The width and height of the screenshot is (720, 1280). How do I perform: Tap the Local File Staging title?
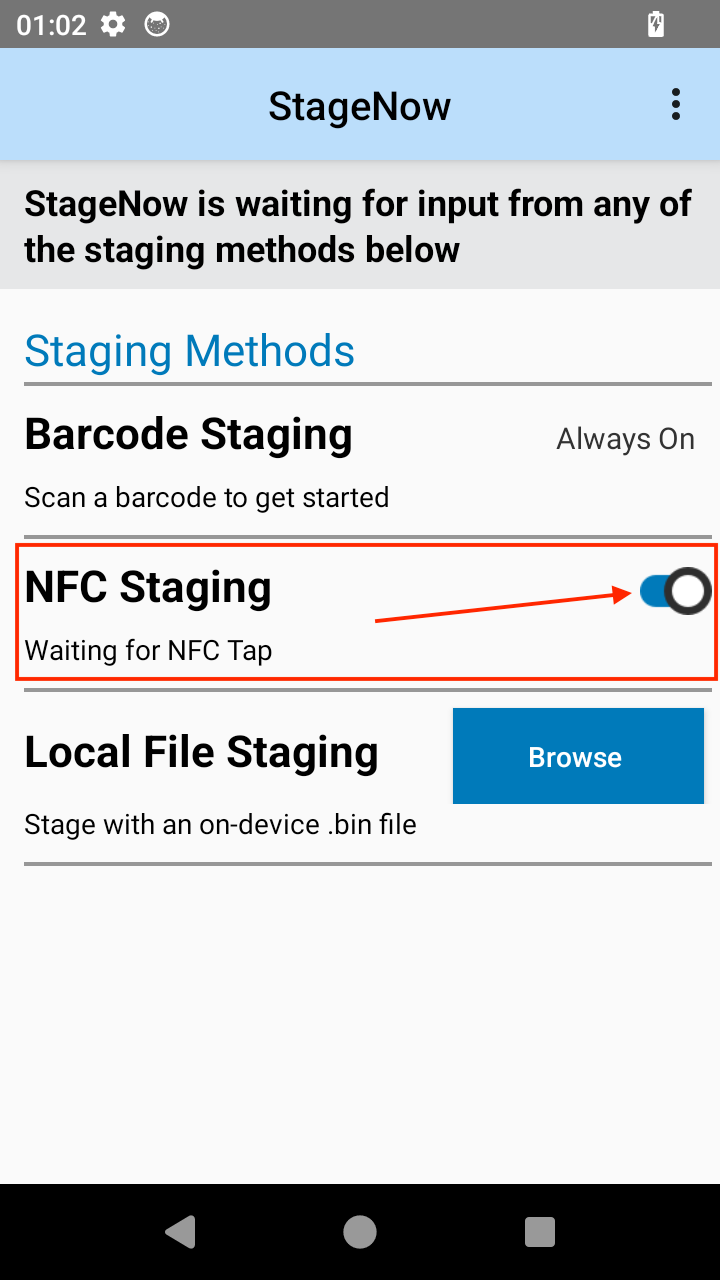[201, 753]
